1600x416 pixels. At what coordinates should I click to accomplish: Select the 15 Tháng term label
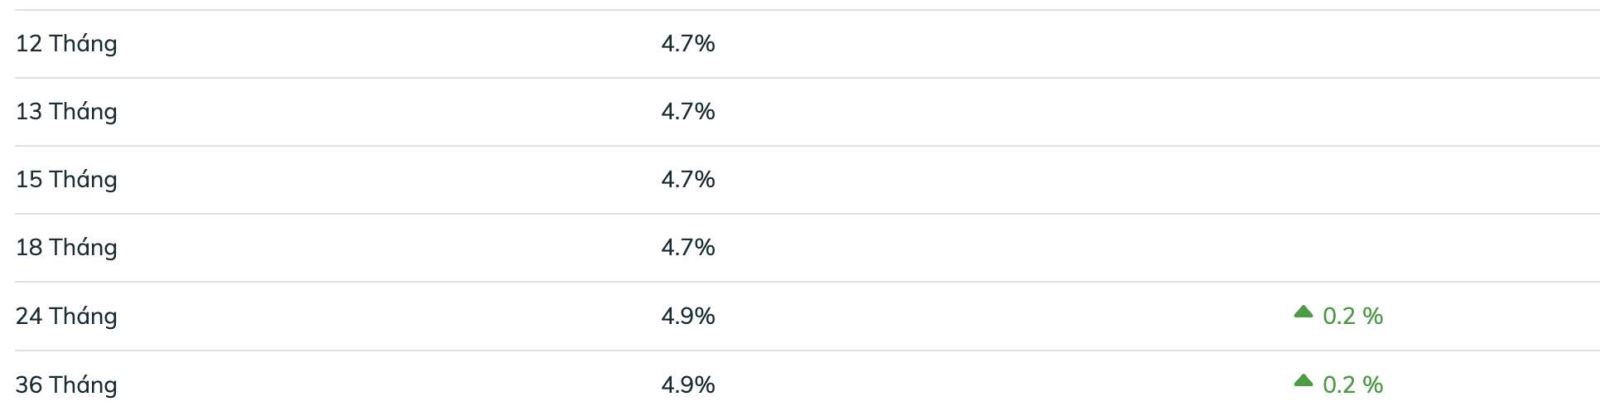pos(66,180)
